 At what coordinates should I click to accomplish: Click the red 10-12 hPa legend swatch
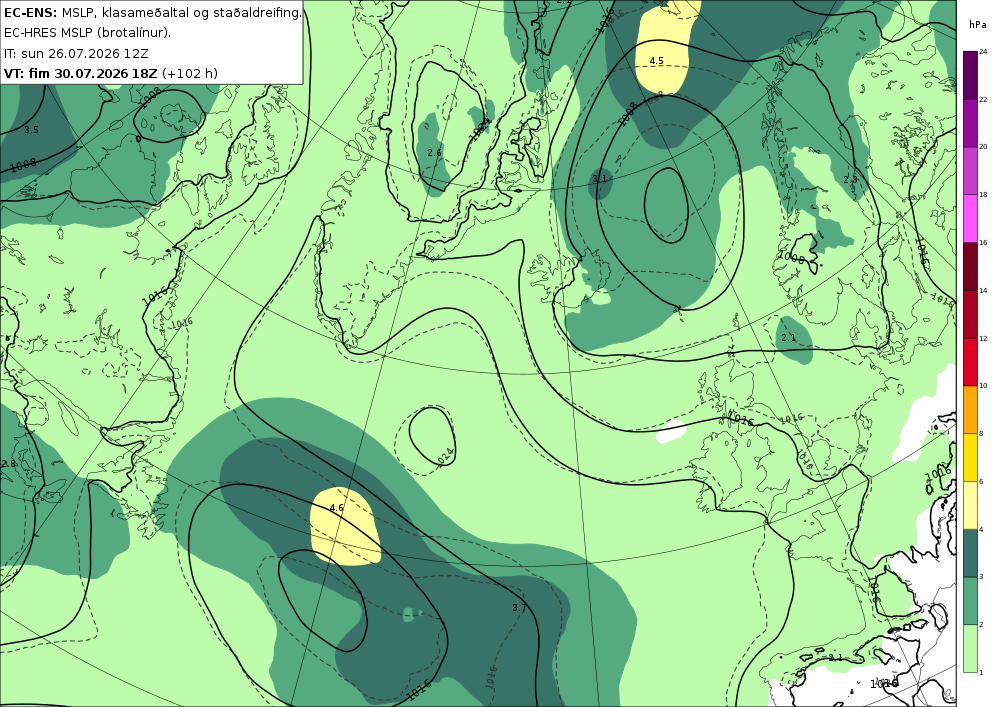(971, 362)
